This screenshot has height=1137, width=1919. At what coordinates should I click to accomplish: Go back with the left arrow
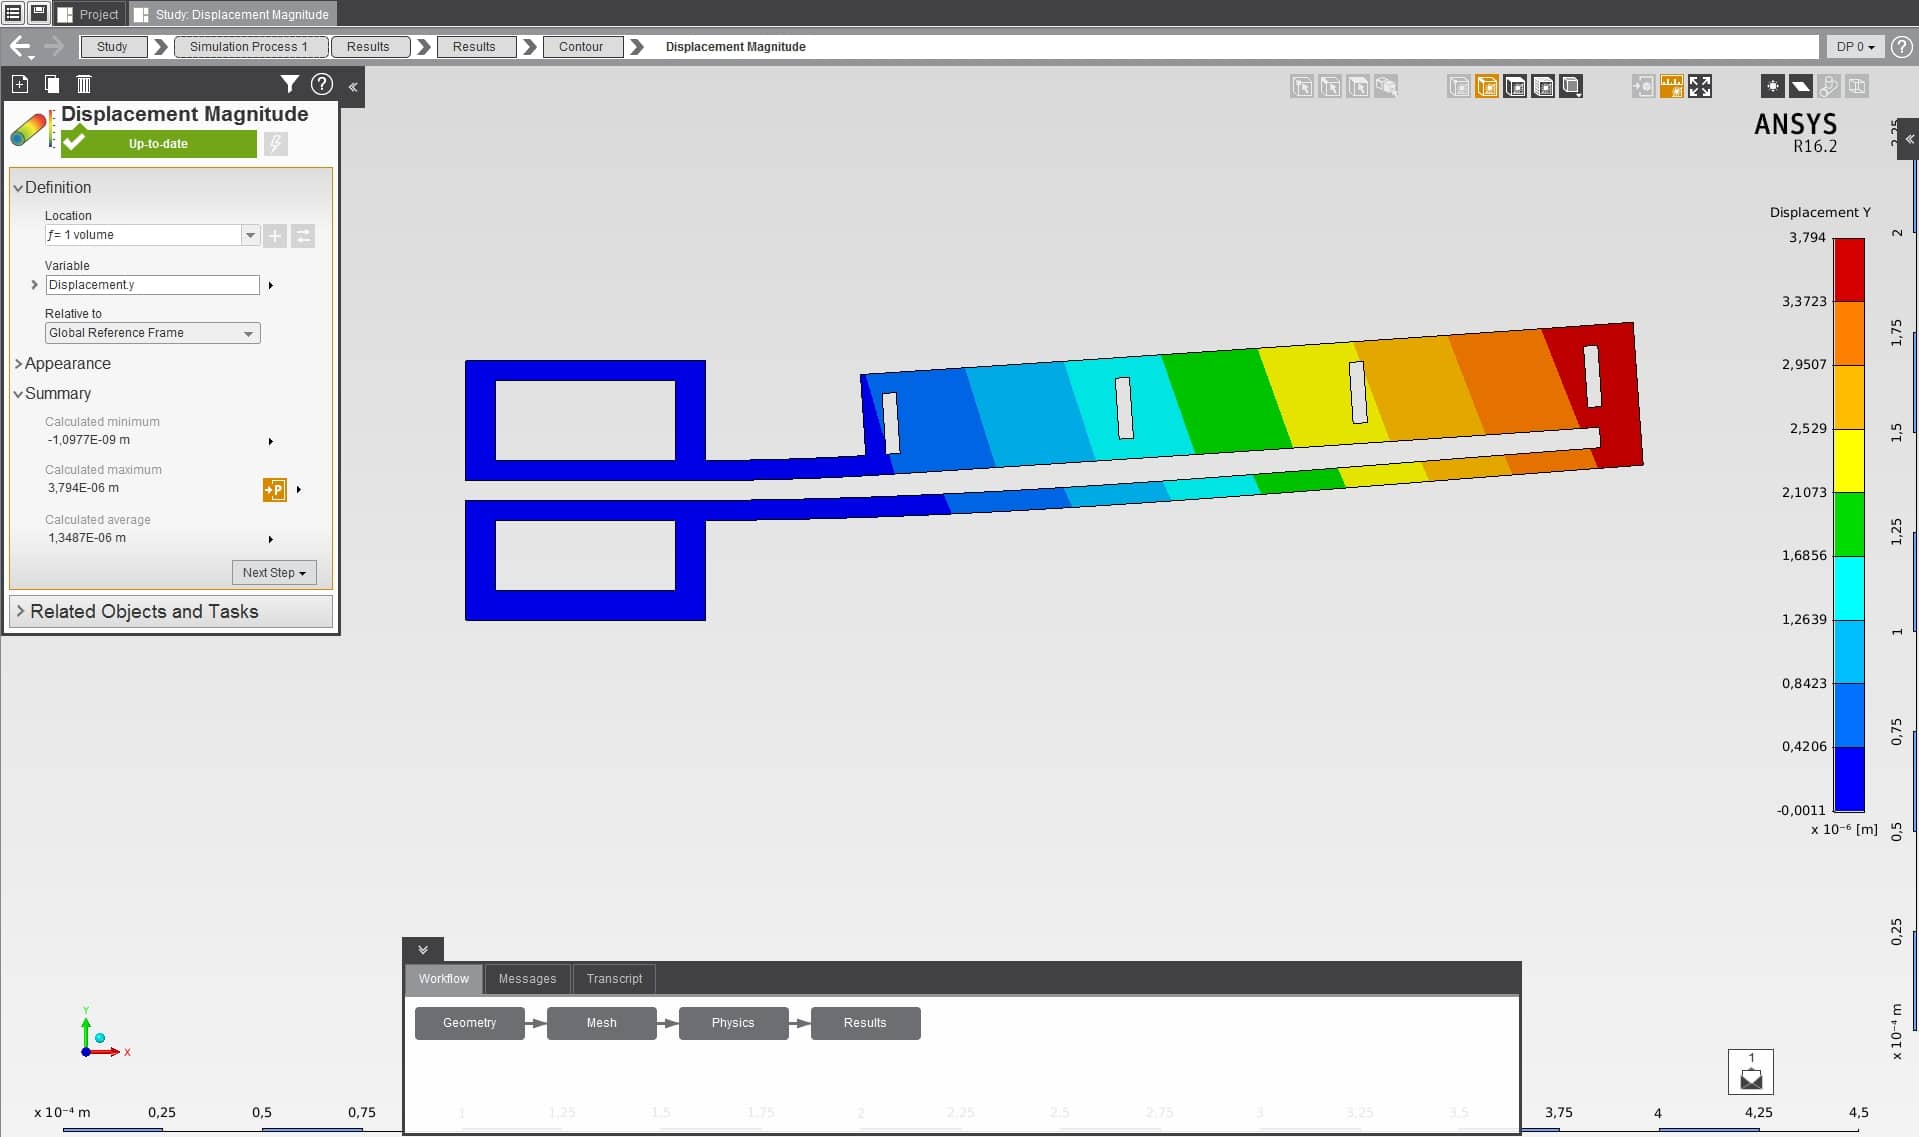(20, 46)
